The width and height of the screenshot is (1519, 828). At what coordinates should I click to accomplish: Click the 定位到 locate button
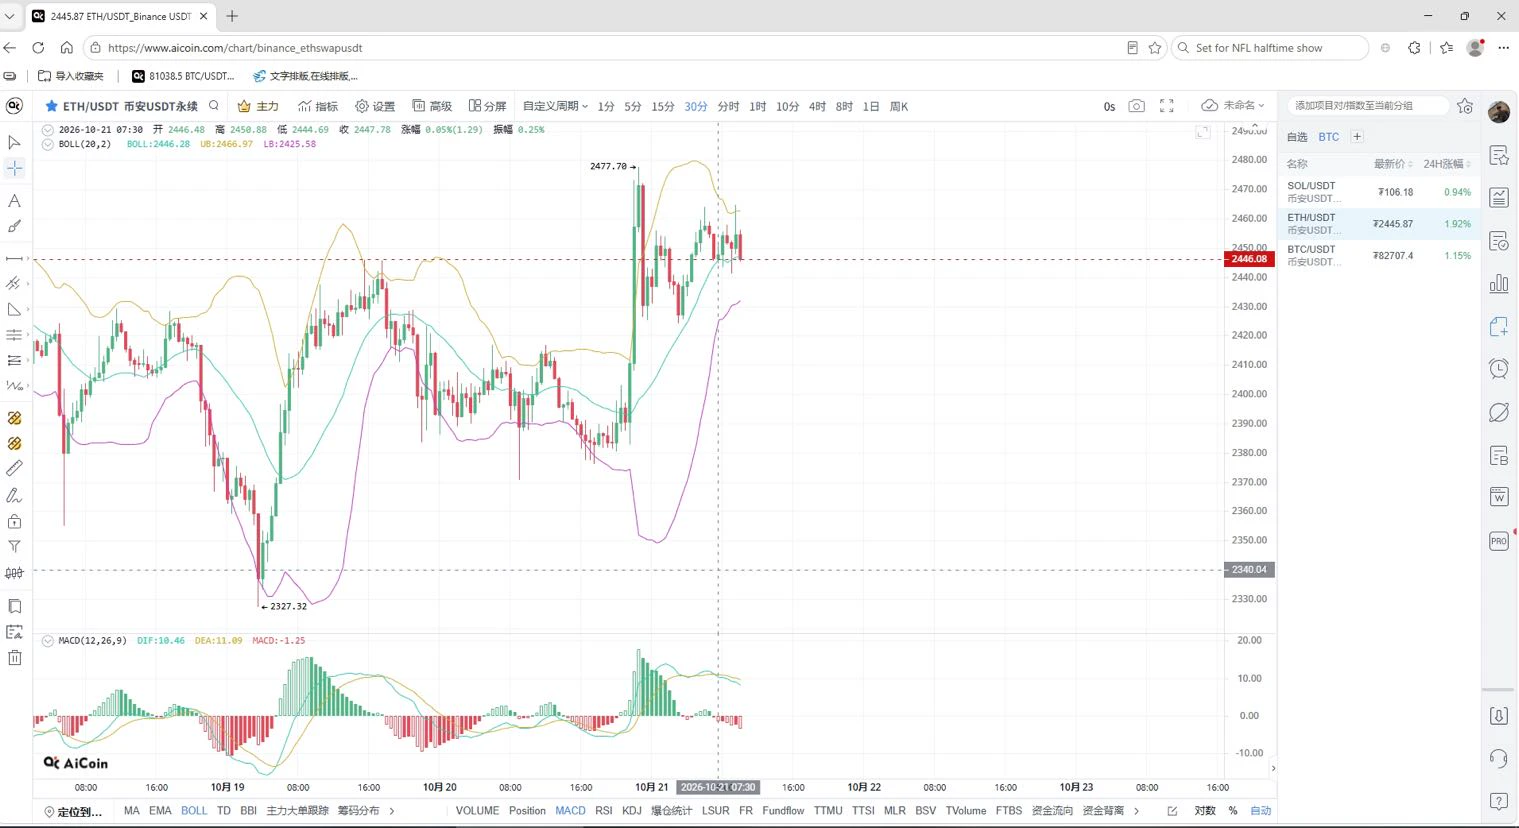coord(73,812)
